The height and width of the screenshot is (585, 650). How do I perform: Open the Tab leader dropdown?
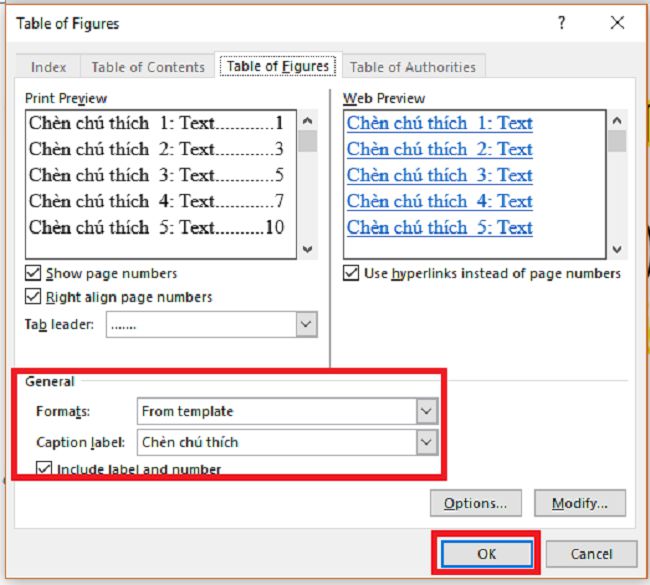306,324
